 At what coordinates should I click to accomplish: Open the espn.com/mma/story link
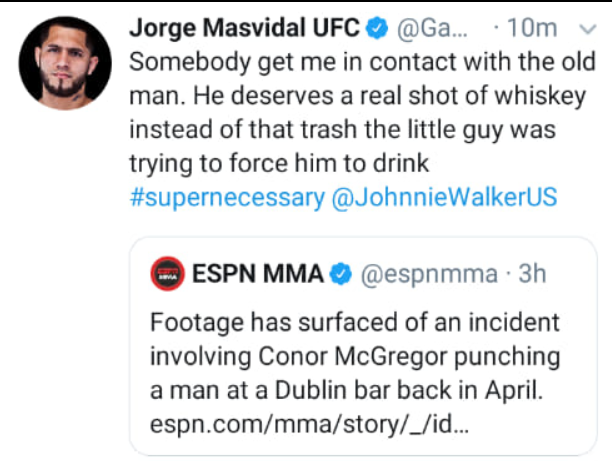308,425
